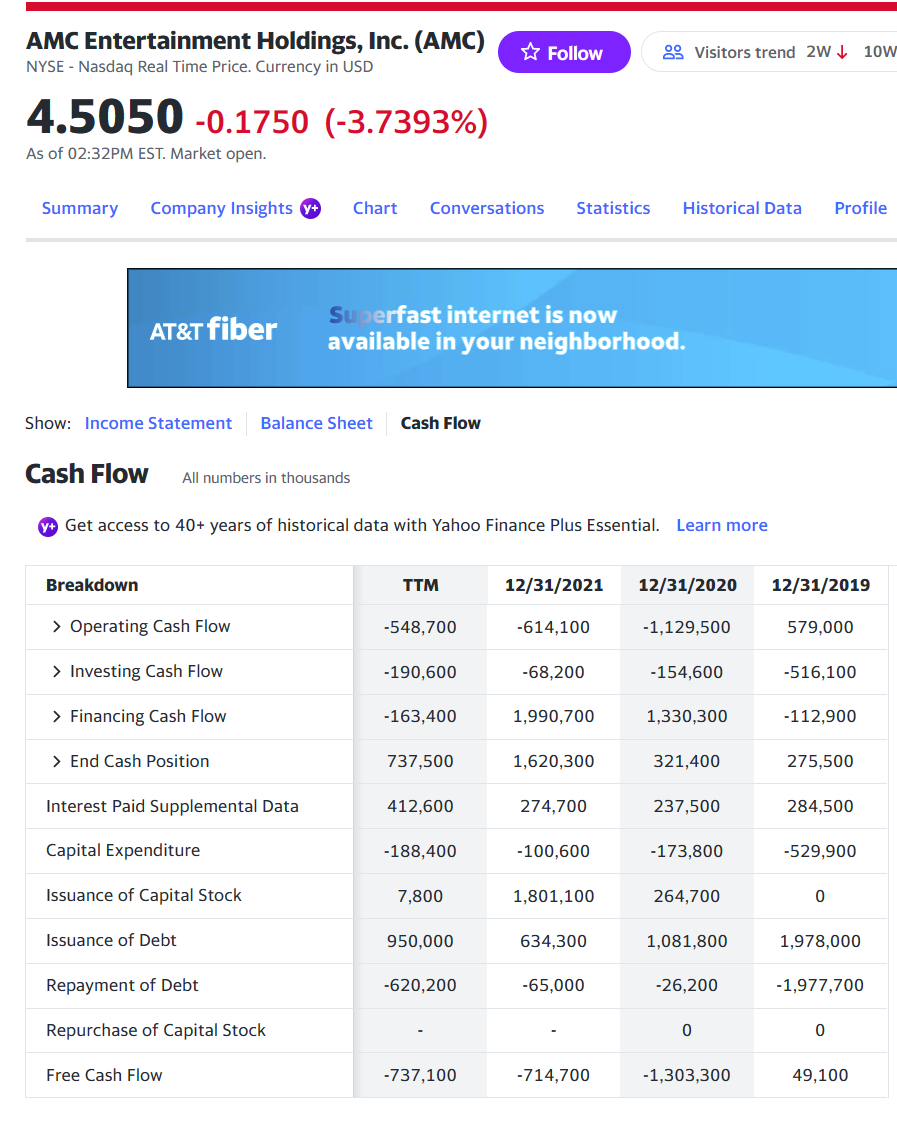Click the 2W visitors trend value
The image size is (897, 1133).
[818, 52]
